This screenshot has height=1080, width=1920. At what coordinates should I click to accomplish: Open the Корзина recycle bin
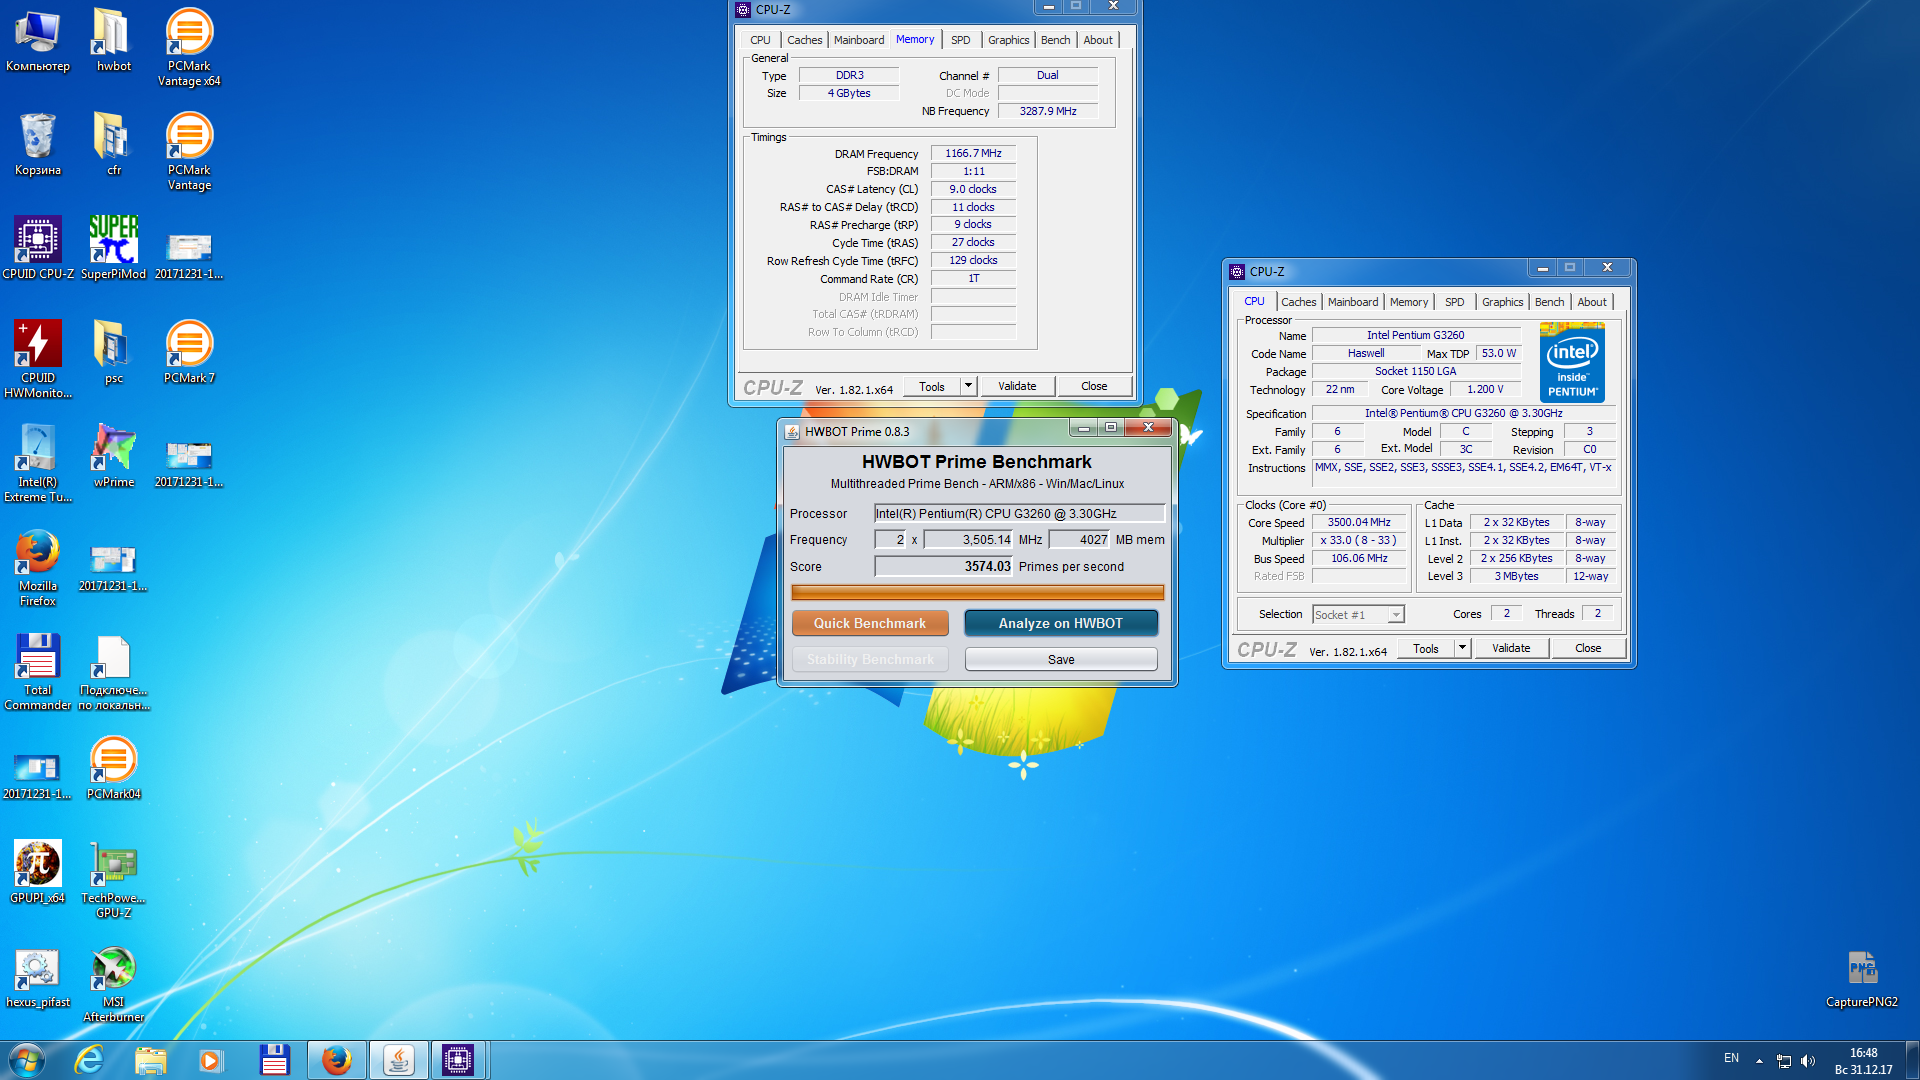point(38,145)
